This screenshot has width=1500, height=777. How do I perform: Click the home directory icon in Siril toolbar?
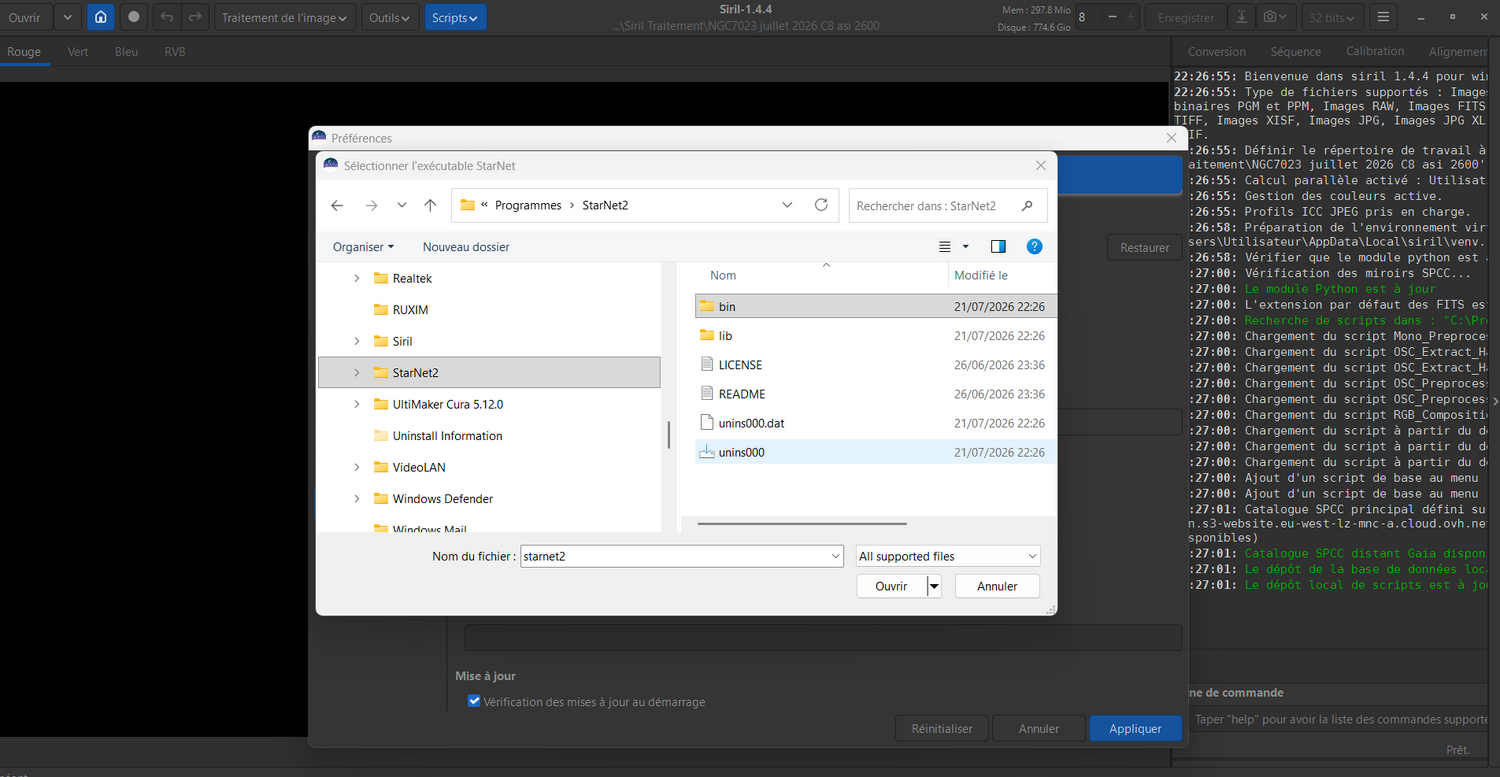pyautogui.click(x=101, y=17)
